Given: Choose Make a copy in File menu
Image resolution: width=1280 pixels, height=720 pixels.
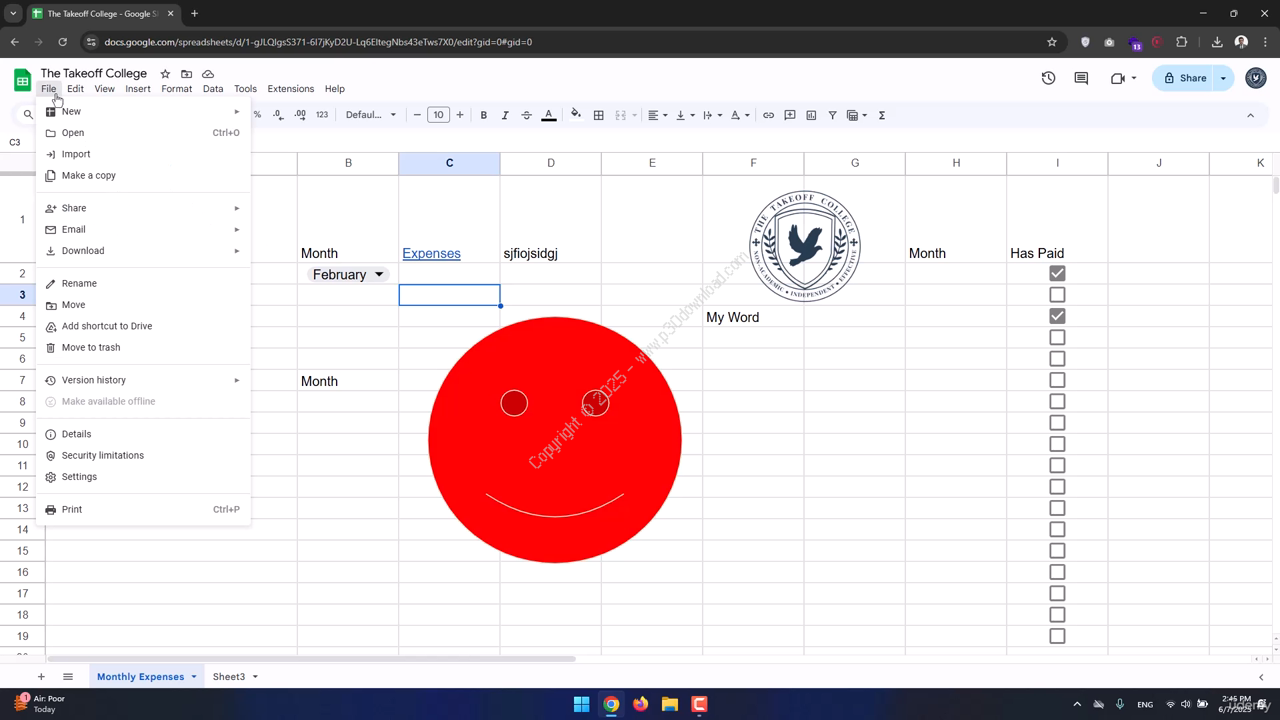Looking at the screenshot, I should click(x=143, y=176).
